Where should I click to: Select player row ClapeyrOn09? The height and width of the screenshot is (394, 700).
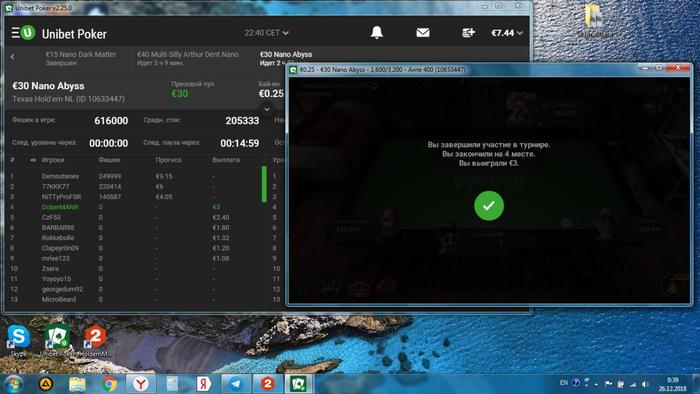(x=134, y=248)
